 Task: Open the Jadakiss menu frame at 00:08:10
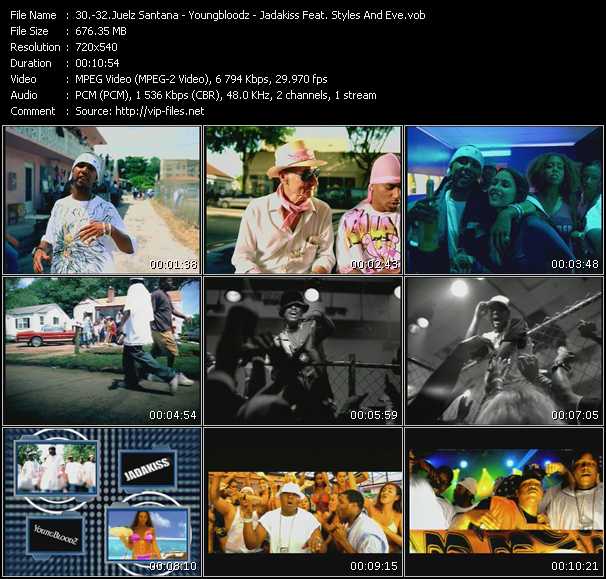[x=102, y=502]
